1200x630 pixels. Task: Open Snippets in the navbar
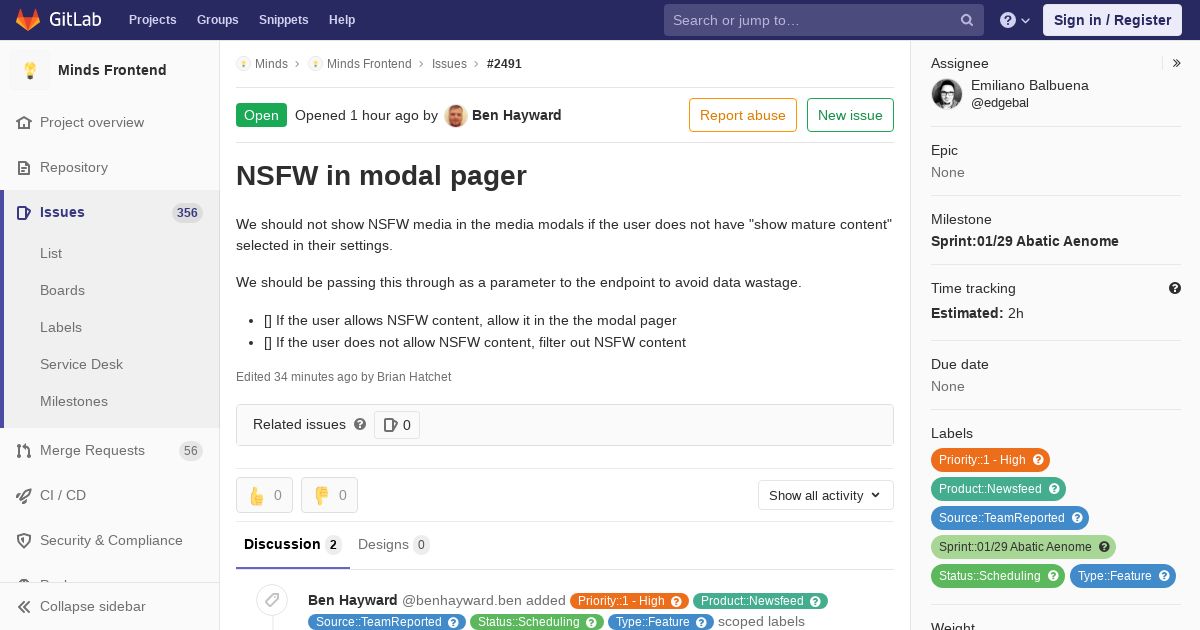283,20
